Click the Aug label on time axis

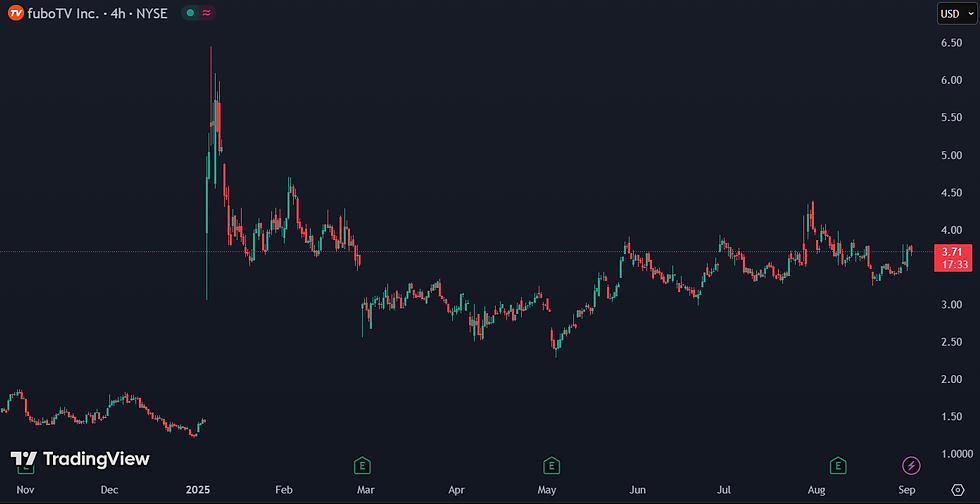tap(815, 490)
